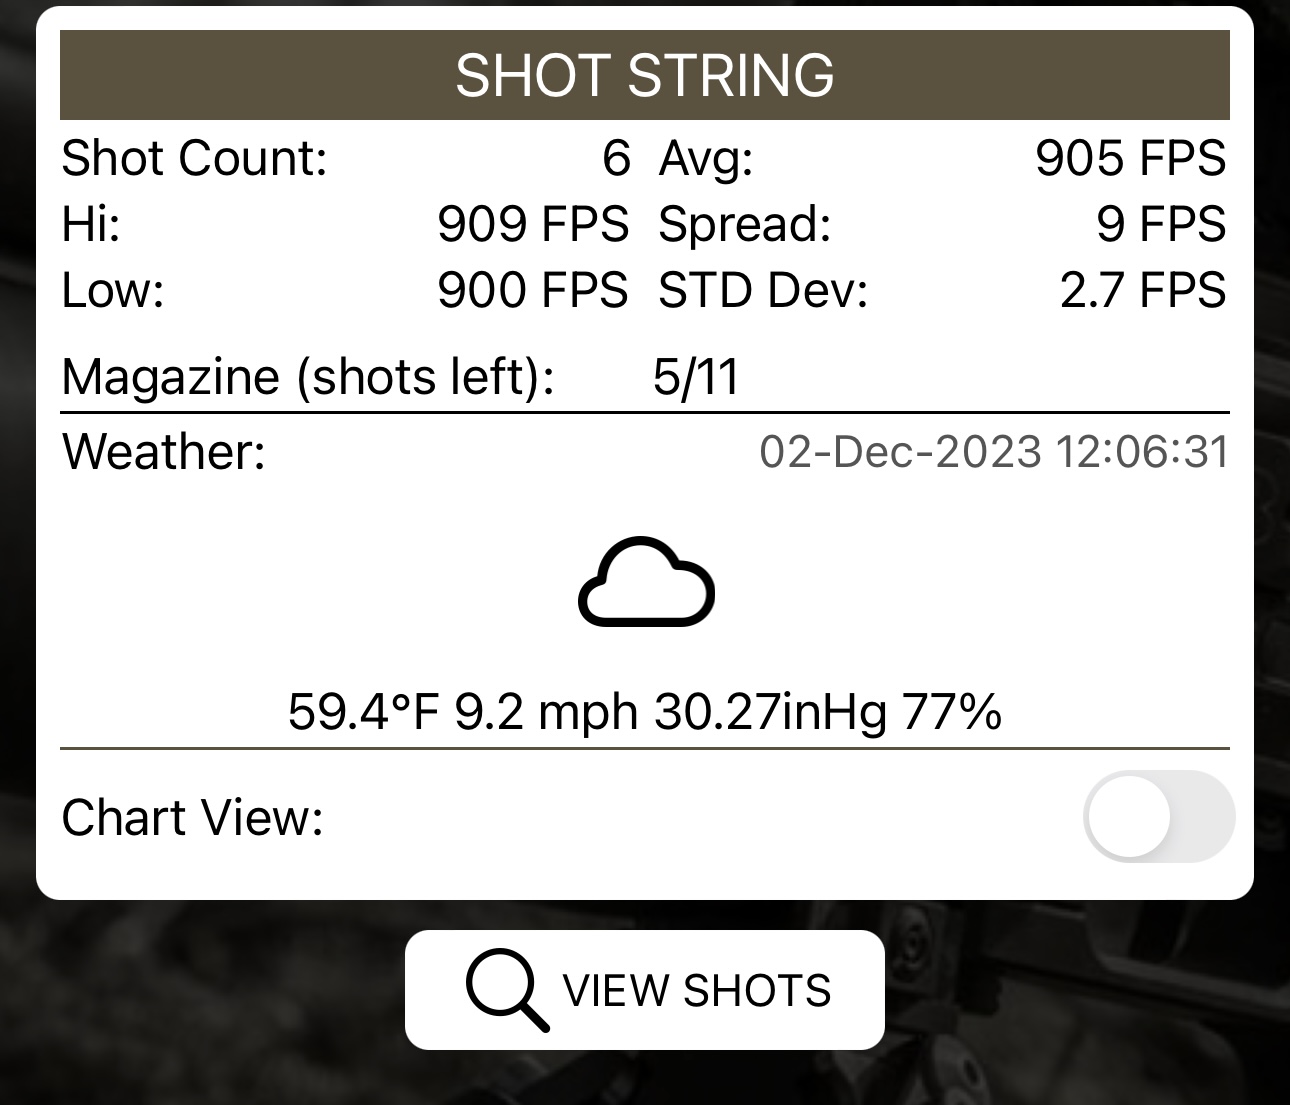Click the Chart View label

[x=193, y=817]
